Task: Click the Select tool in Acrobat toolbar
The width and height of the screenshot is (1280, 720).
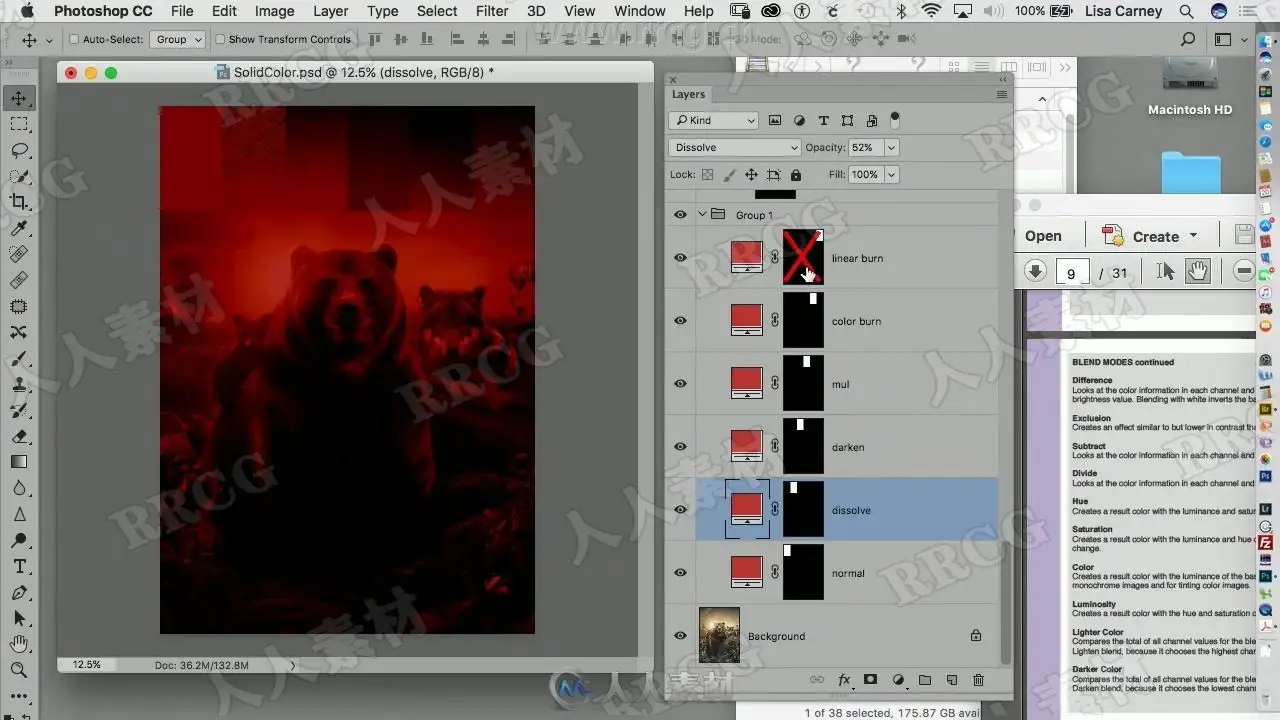Action: point(1165,271)
